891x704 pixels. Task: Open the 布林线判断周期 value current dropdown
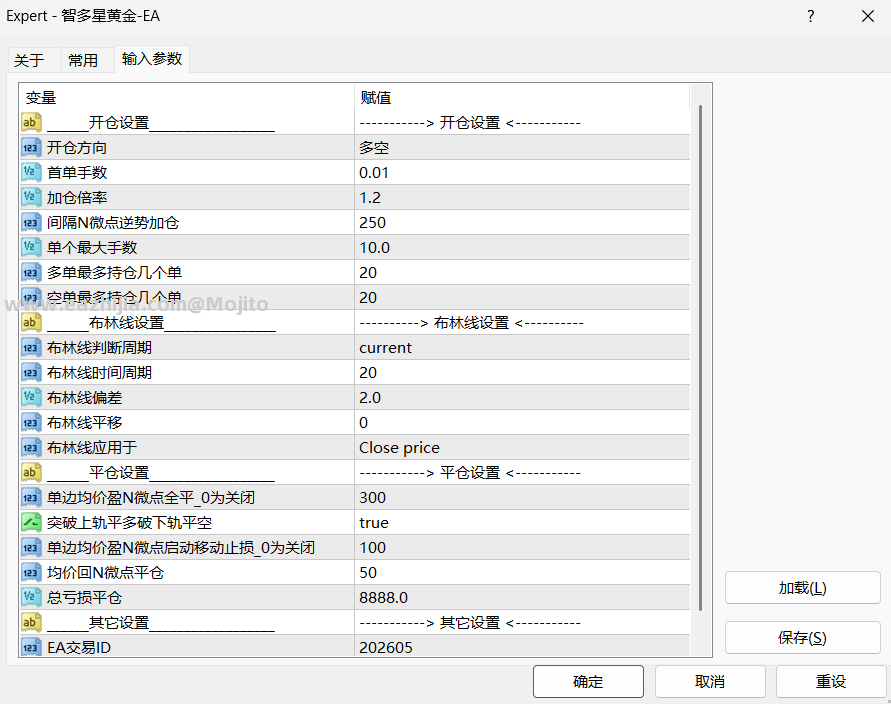[522, 348]
